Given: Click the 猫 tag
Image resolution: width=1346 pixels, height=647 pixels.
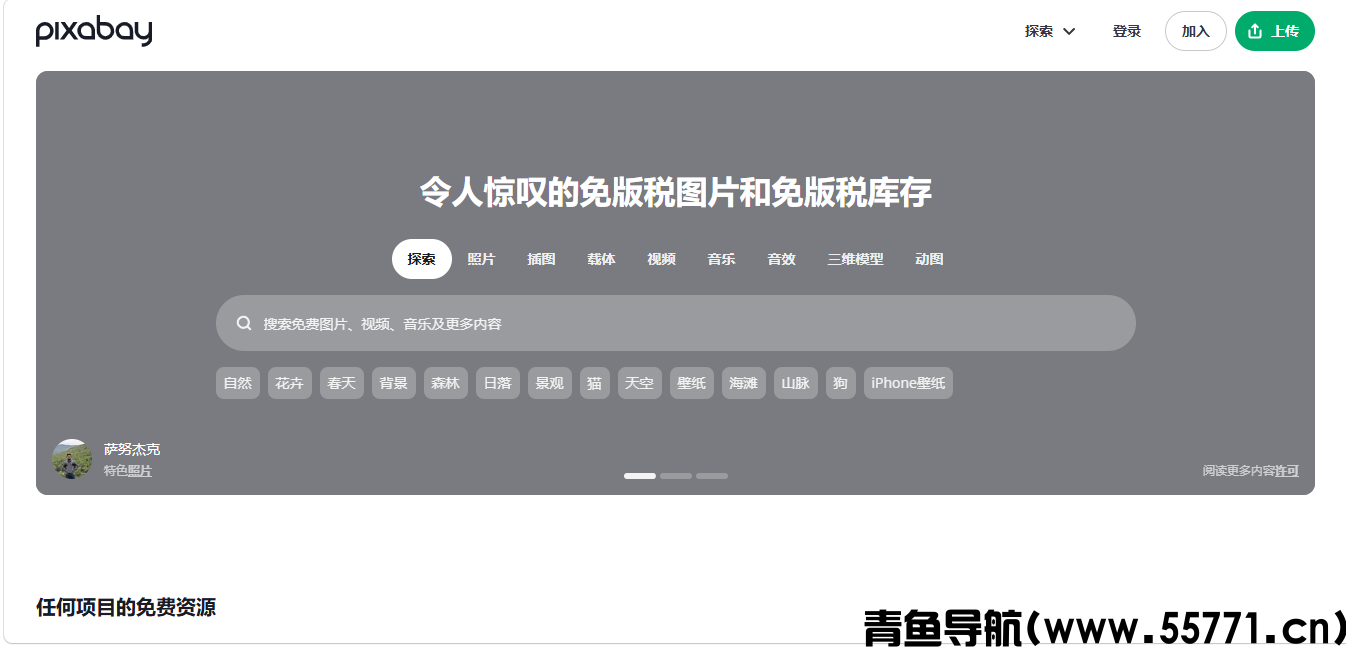Looking at the screenshot, I should tap(595, 383).
